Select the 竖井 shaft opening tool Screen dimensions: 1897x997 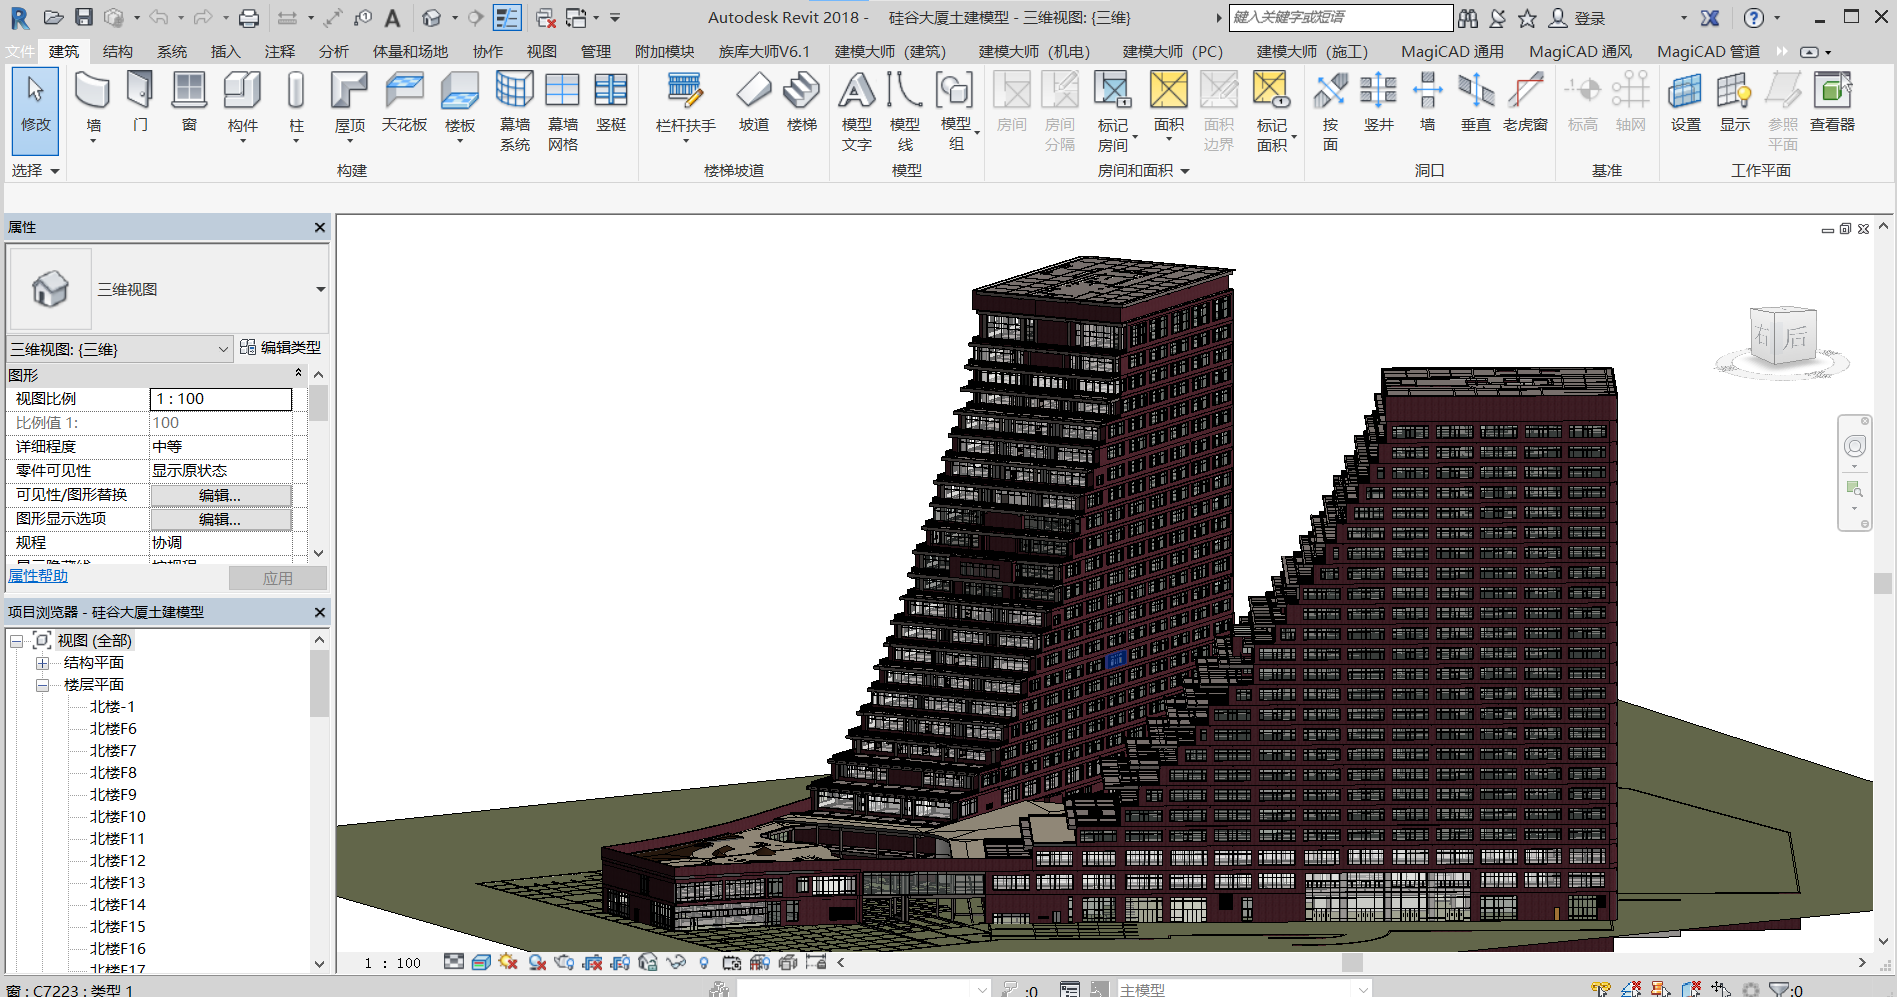[x=1378, y=103]
